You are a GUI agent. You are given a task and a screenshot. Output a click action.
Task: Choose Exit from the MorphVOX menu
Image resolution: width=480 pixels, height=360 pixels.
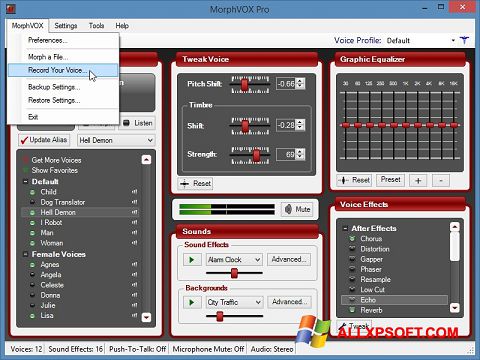coord(63,117)
